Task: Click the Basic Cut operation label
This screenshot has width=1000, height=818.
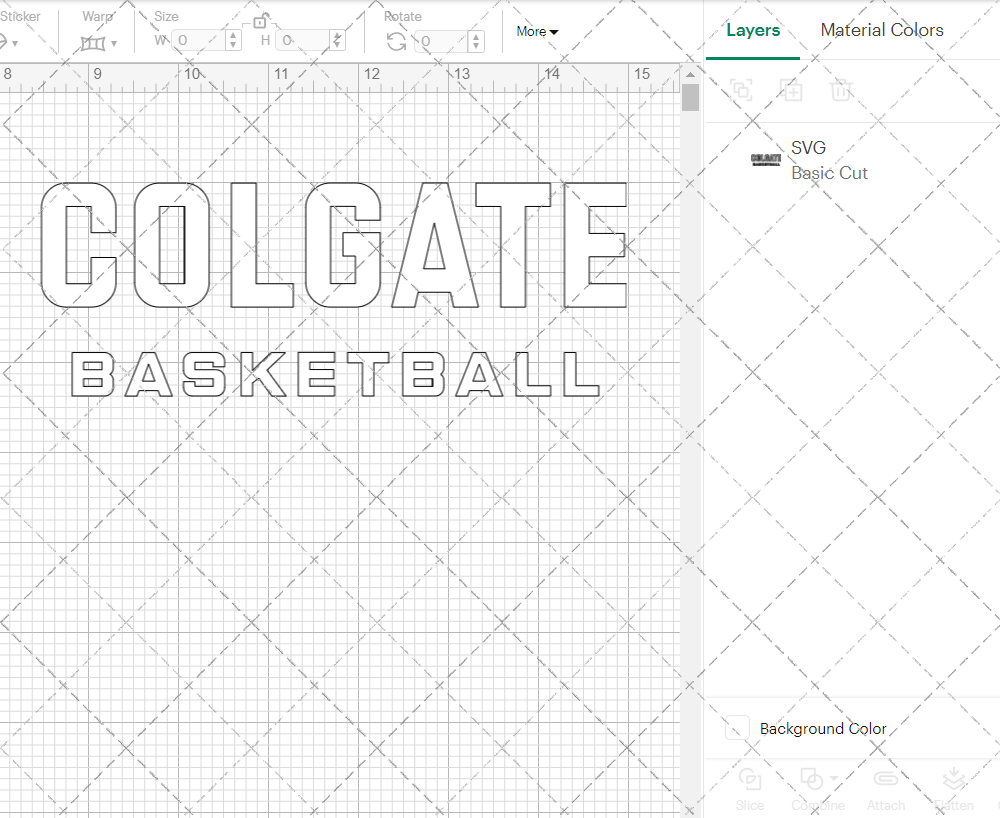Action: click(x=829, y=173)
